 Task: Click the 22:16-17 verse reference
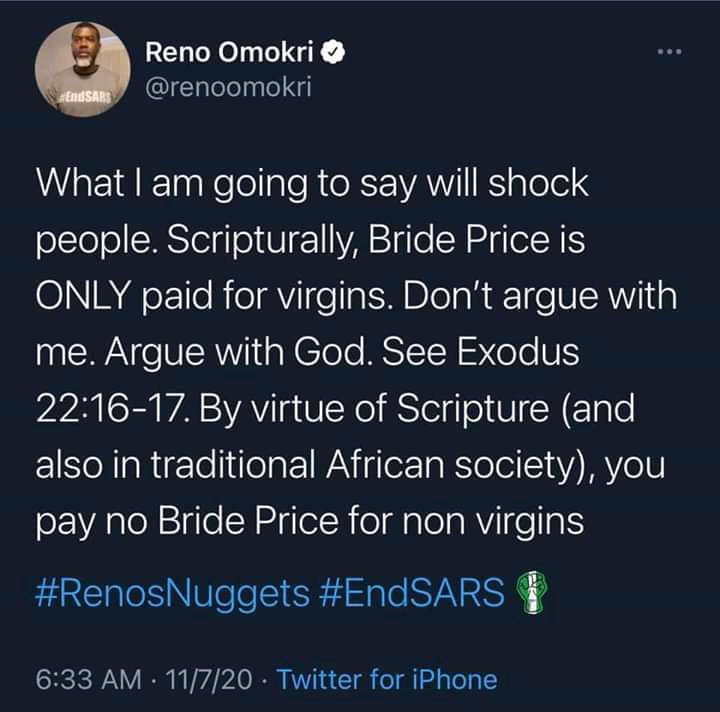(112, 409)
